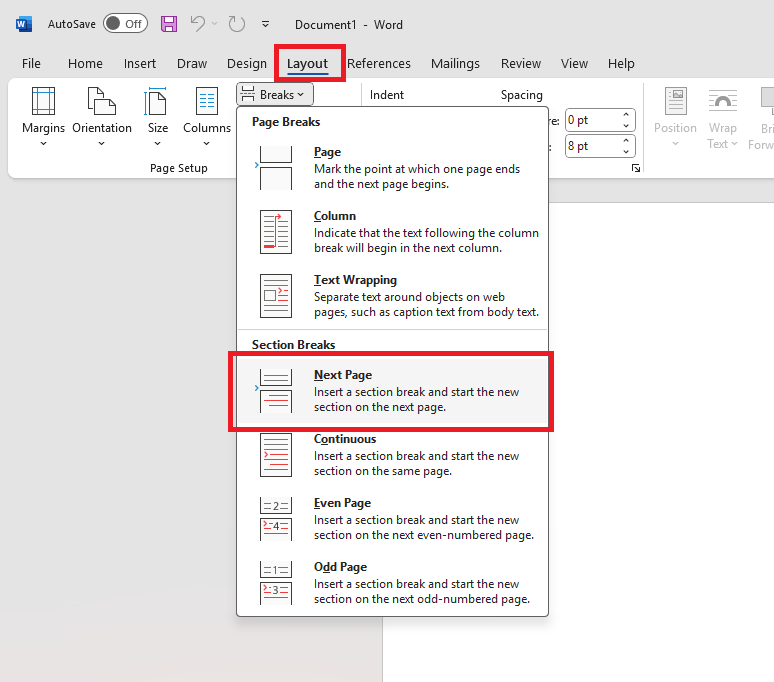The image size is (774, 682).
Task: Click the Save icon in title bar
Action: 169,23
